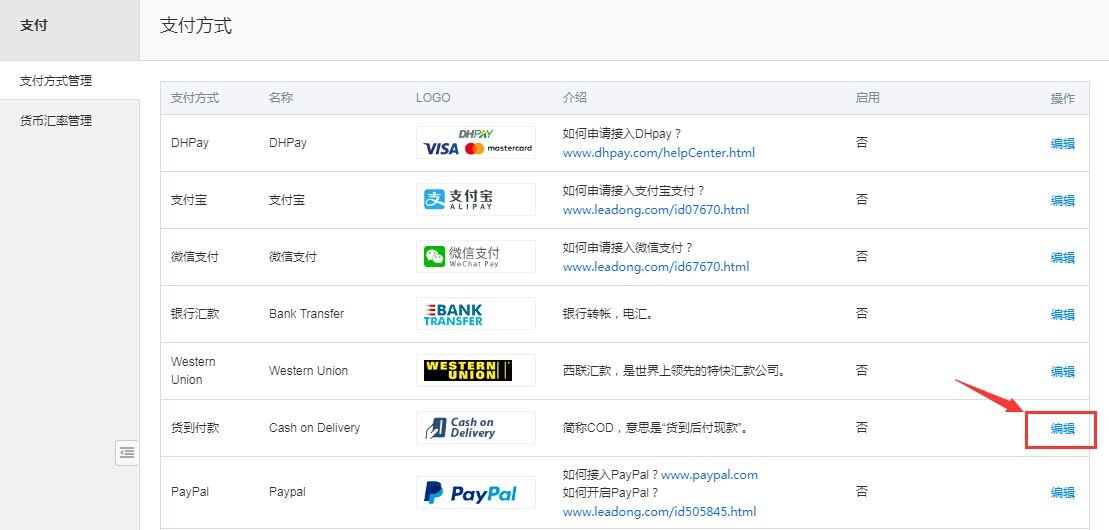Open the leadong.com/id67670.html WeChat link

tap(655, 267)
